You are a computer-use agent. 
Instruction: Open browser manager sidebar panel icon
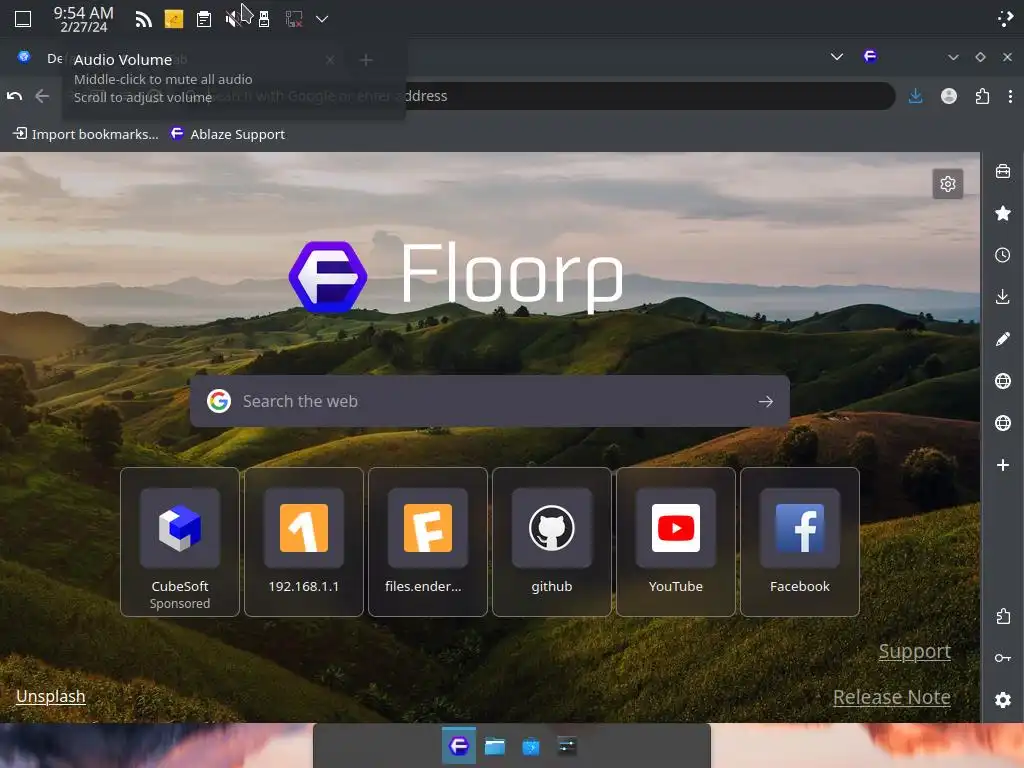tap(1002, 172)
